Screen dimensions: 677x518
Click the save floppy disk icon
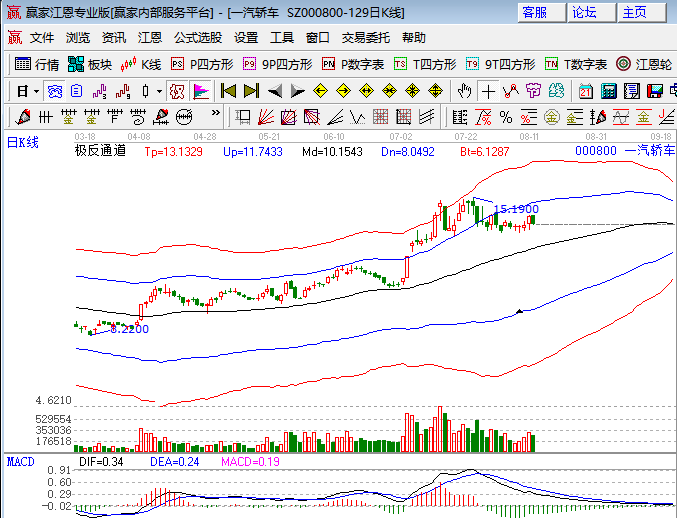pyautogui.click(x=655, y=92)
